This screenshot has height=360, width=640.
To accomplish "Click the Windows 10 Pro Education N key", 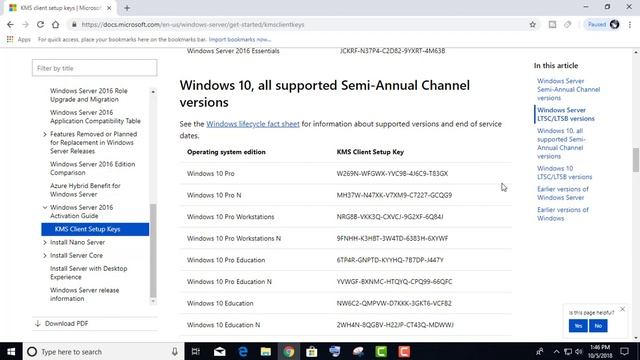I will pos(394,282).
